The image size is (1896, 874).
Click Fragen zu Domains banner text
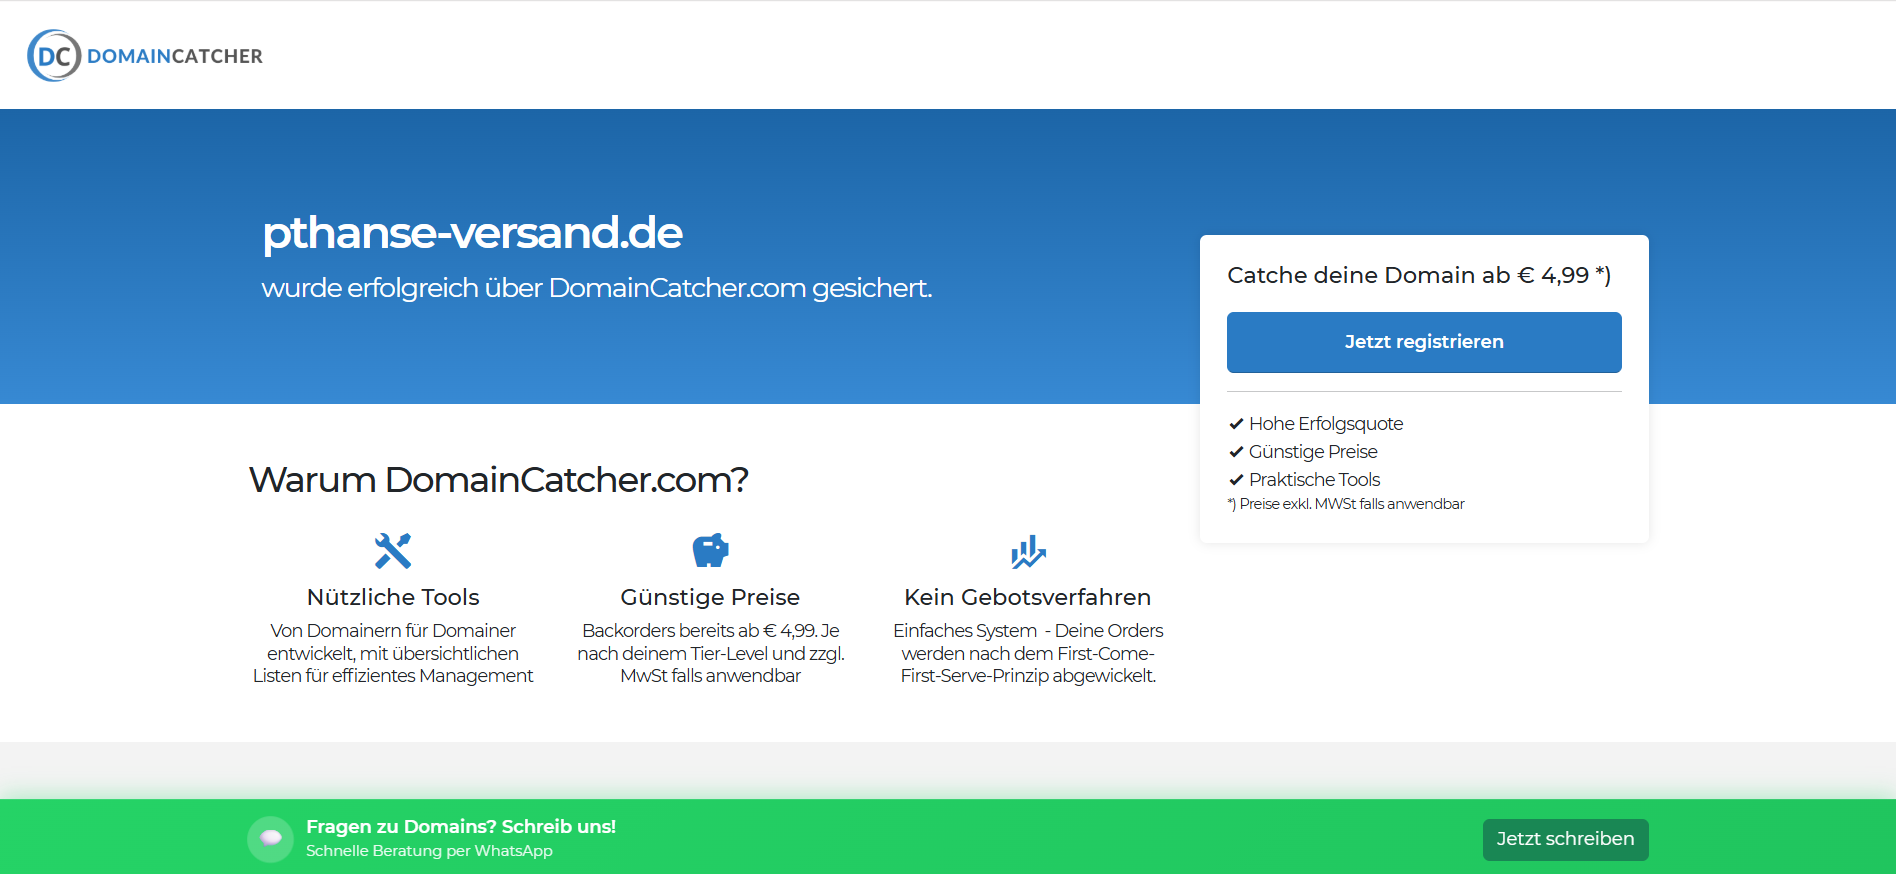click(x=460, y=827)
